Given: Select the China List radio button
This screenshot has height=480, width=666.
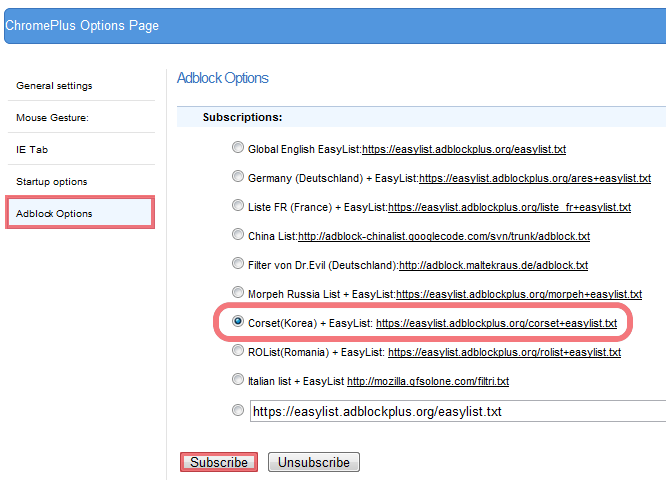Looking at the screenshot, I should pos(238,234).
